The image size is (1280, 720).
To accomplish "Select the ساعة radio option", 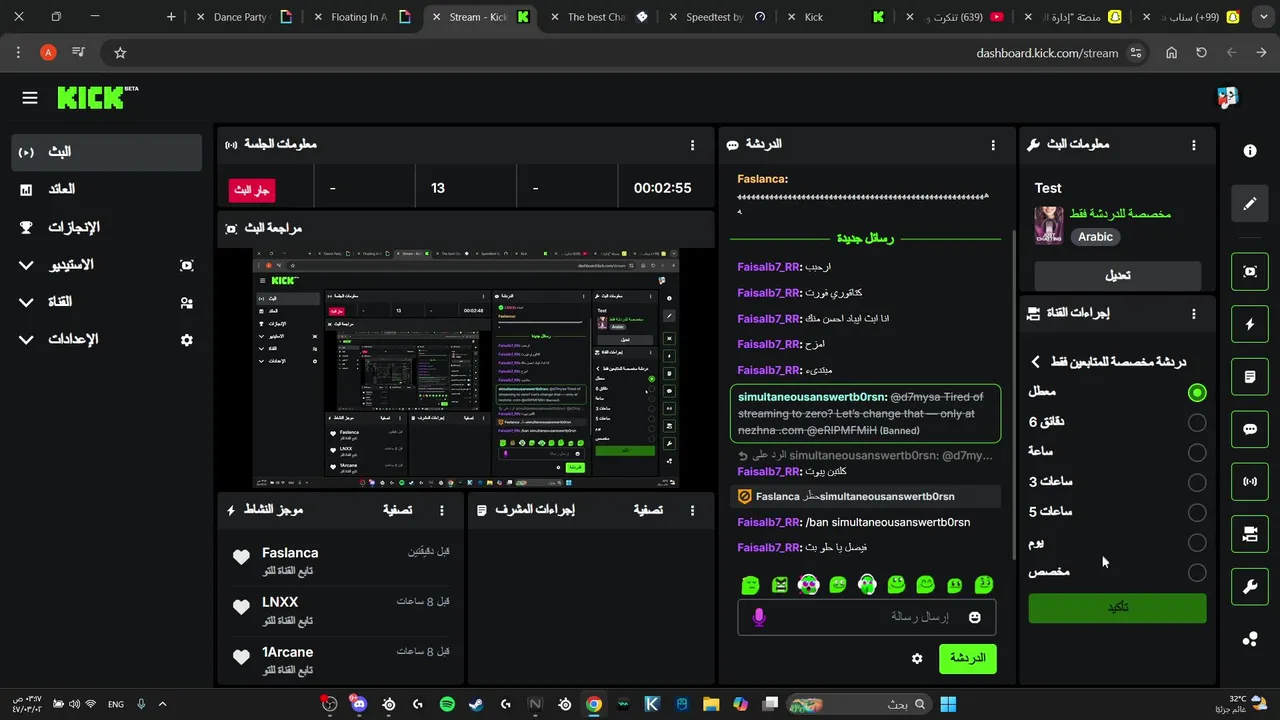I will click(1197, 453).
